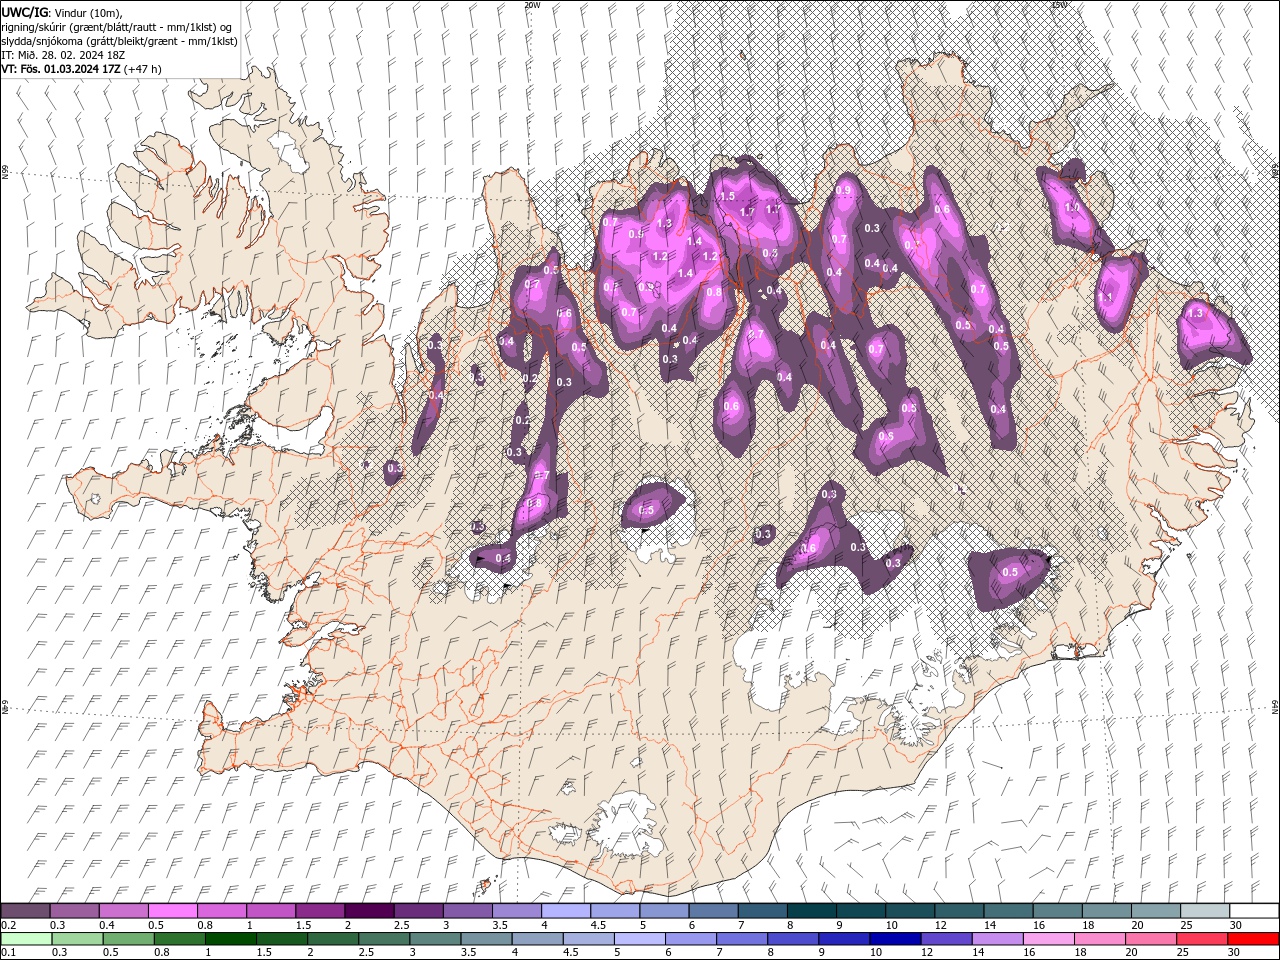Click the '20W' longitude label at the top

(532, 5)
